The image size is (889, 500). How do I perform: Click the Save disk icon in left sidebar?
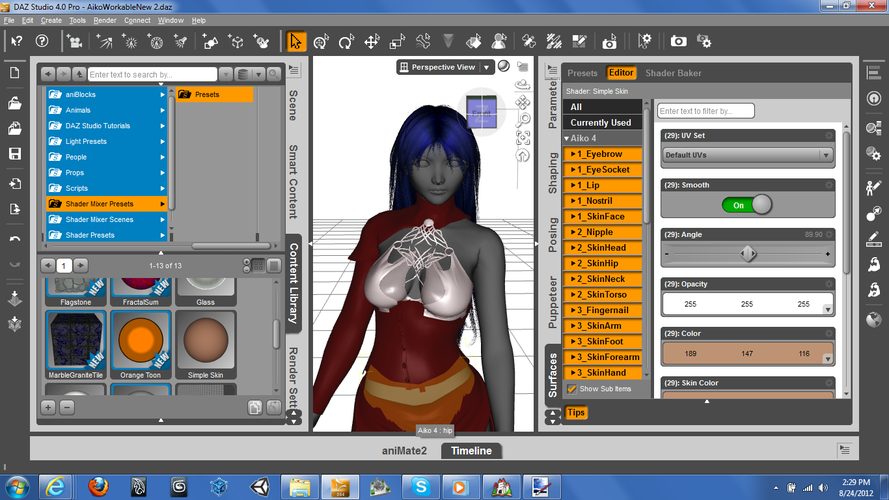(14, 154)
